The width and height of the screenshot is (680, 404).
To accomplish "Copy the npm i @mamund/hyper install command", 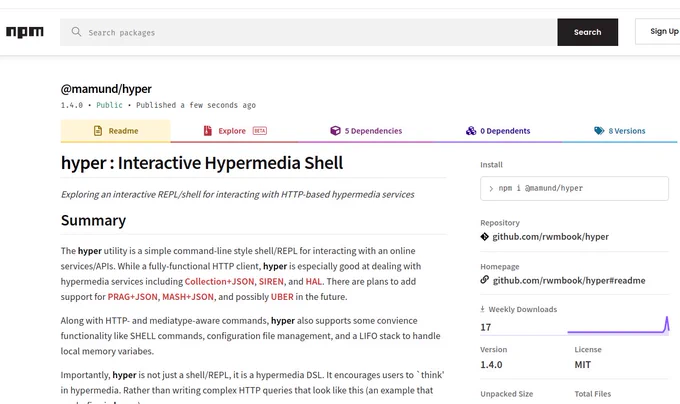I will coord(574,188).
